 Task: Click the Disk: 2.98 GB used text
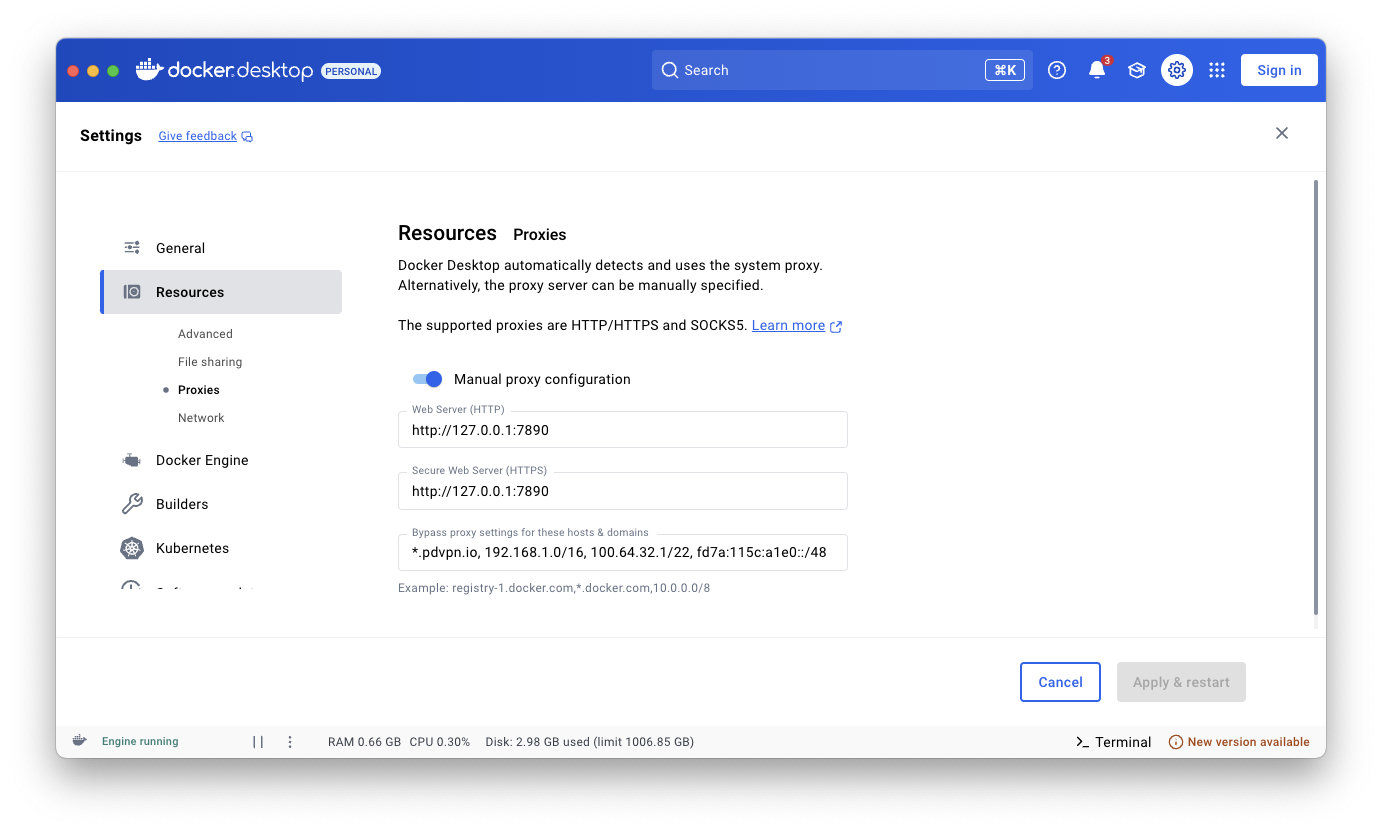pyautogui.click(x=589, y=742)
